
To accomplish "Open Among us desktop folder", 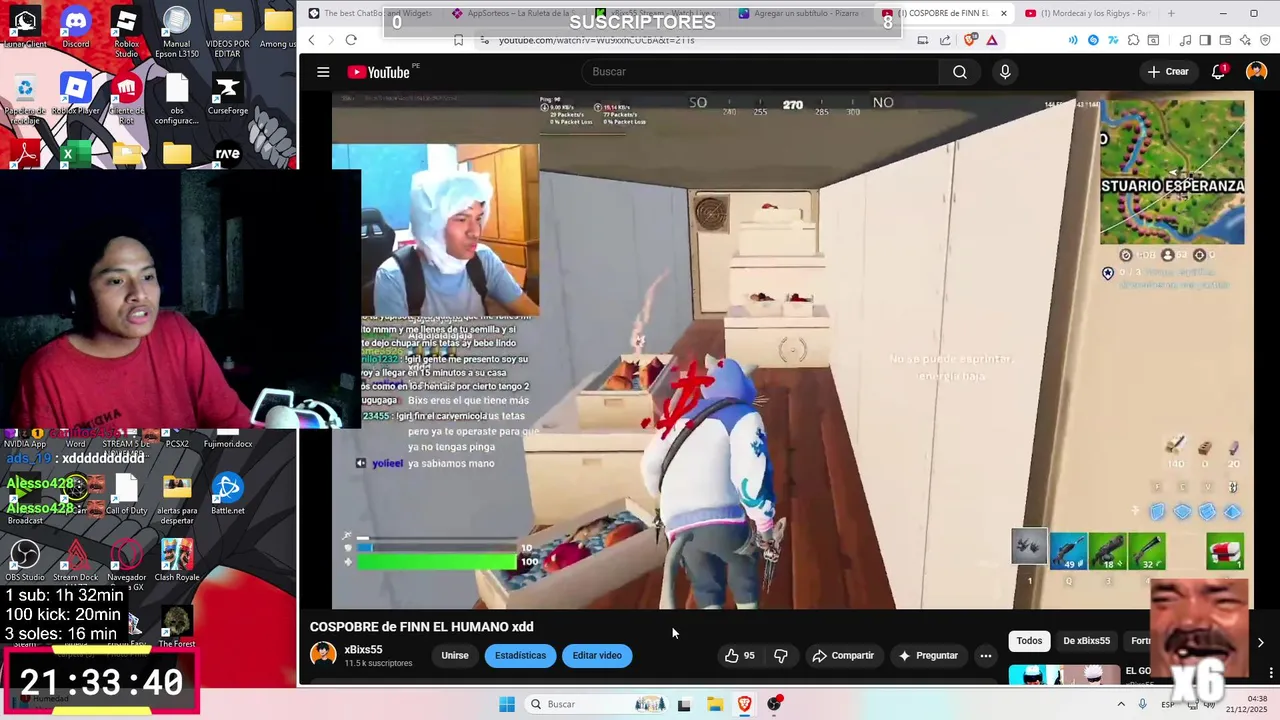I will [278, 27].
